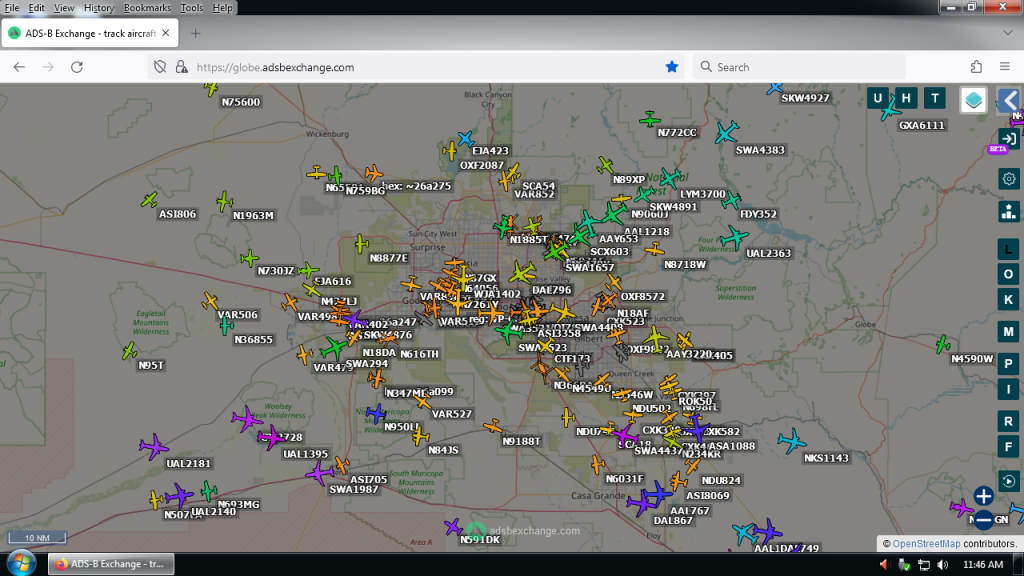Screen dimensions: 1024x576
Task: Toggle the K map option
Action: click(1008, 300)
